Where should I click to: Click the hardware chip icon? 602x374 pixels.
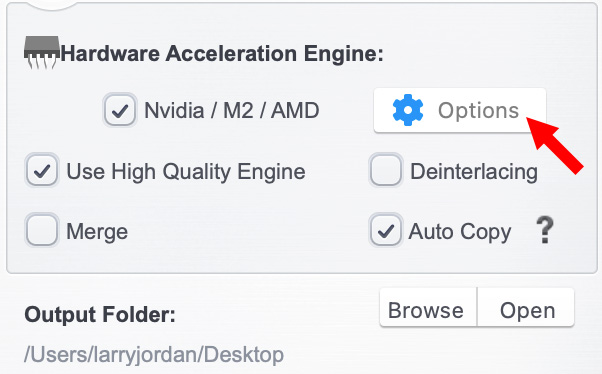(42, 53)
